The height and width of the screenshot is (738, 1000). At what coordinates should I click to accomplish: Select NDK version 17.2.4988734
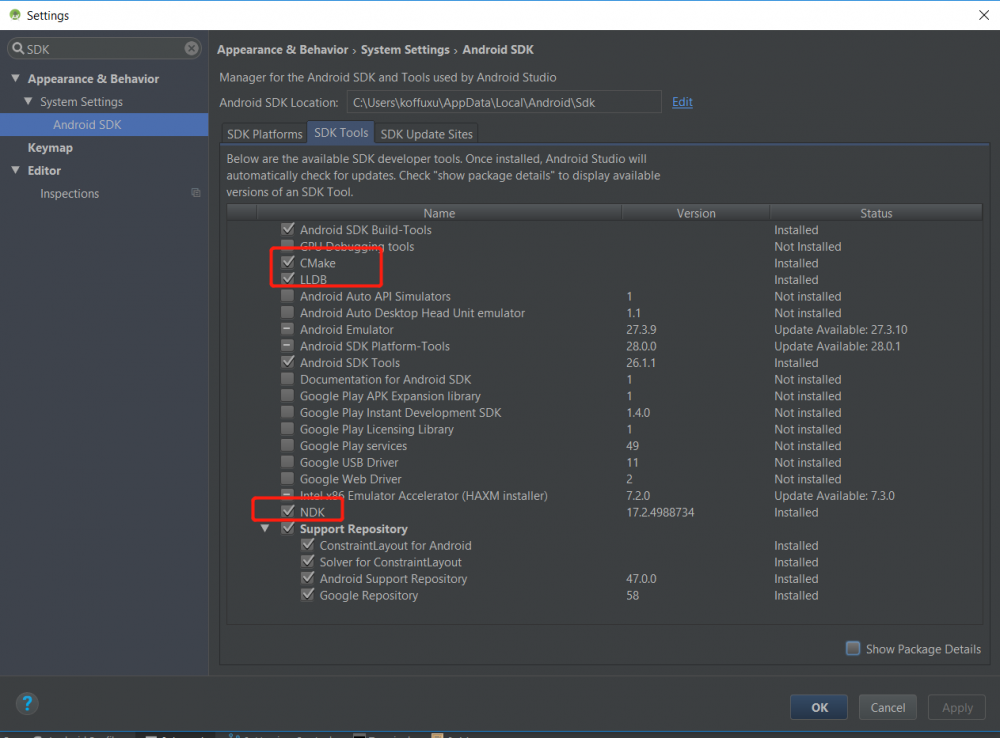(x=660, y=512)
